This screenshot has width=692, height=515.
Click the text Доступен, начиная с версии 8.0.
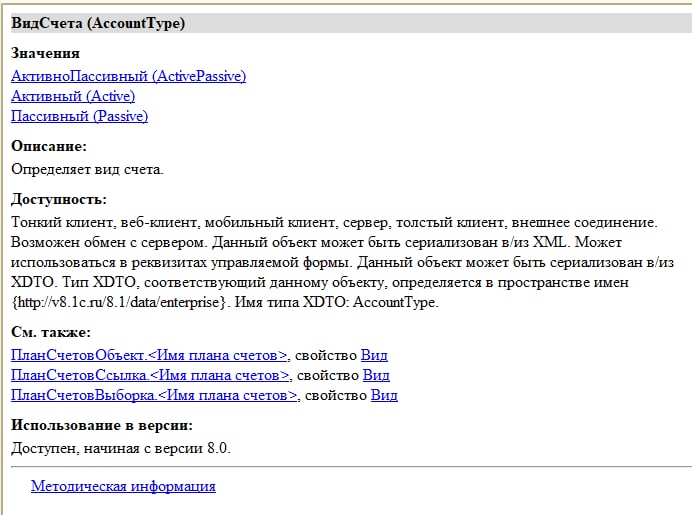[x=121, y=448]
